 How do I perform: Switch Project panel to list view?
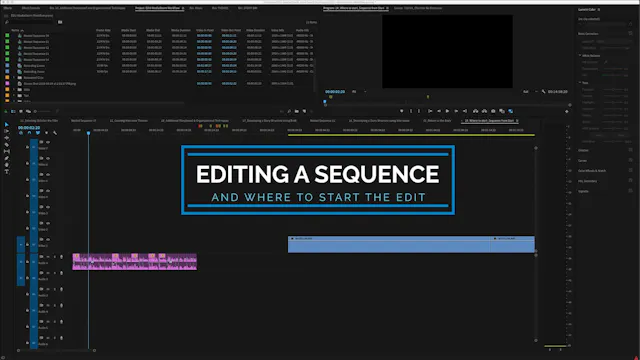point(13,111)
